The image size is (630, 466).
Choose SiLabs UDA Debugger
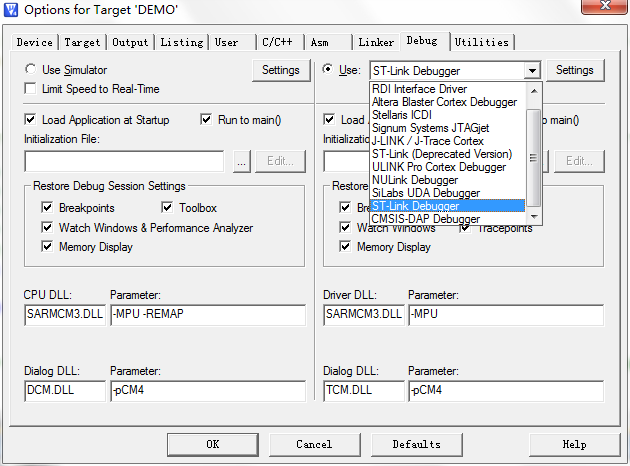[x=447, y=193]
